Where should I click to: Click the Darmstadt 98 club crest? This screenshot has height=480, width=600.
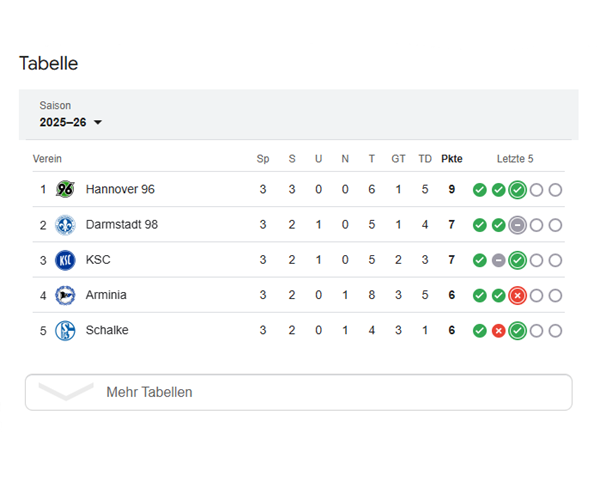[65, 225]
